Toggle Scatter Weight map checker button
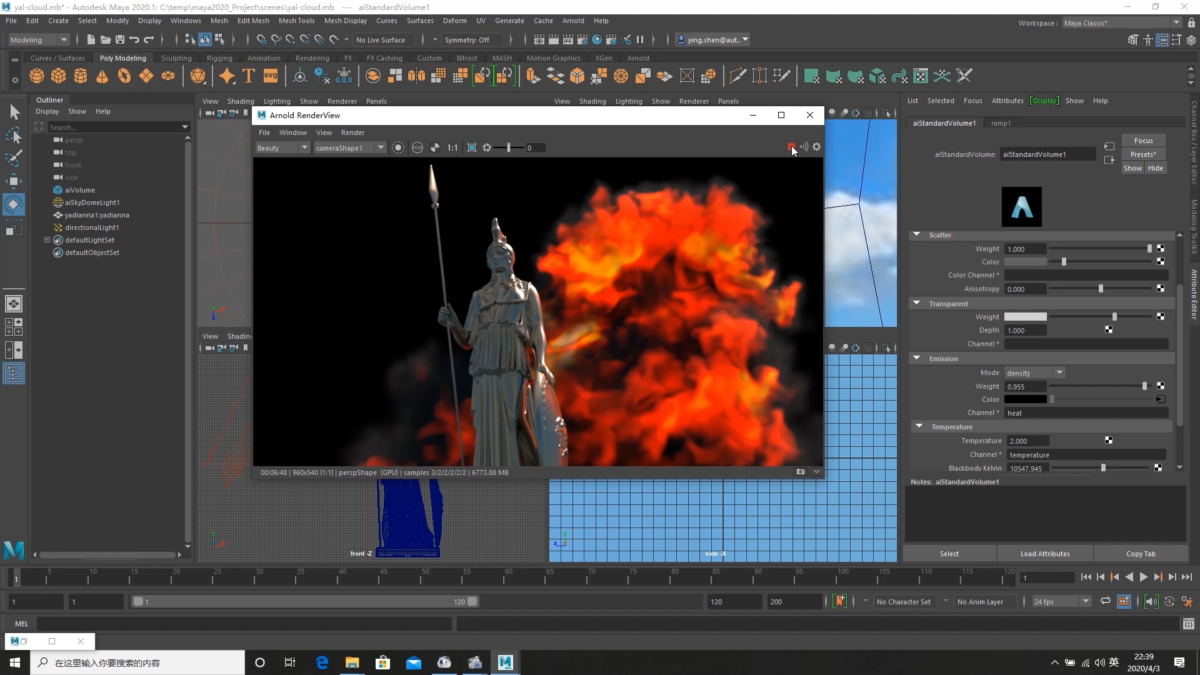This screenshot has width=1200, height=675. pyautogui.click(x=1161, y=248)
